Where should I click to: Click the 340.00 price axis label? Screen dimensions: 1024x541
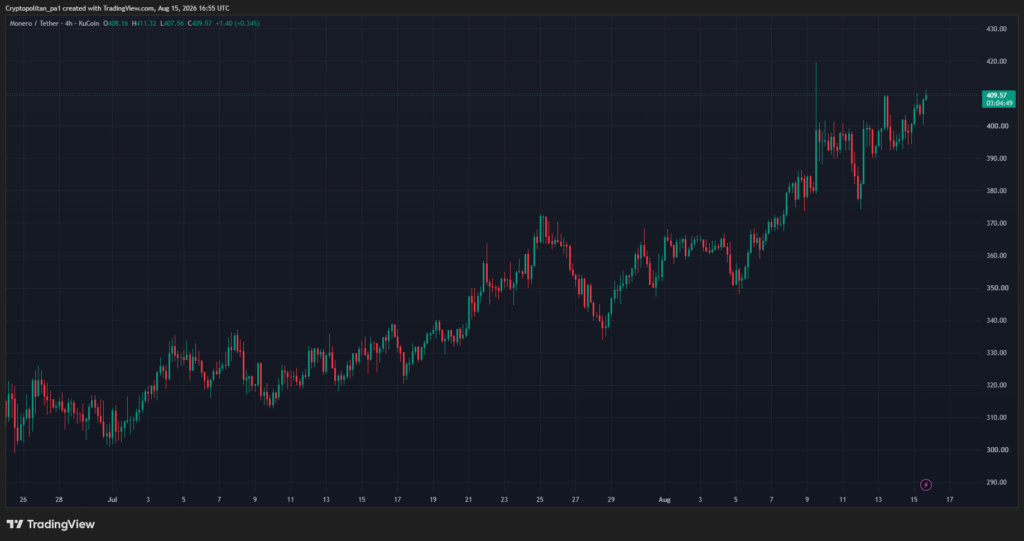[997, 320]
